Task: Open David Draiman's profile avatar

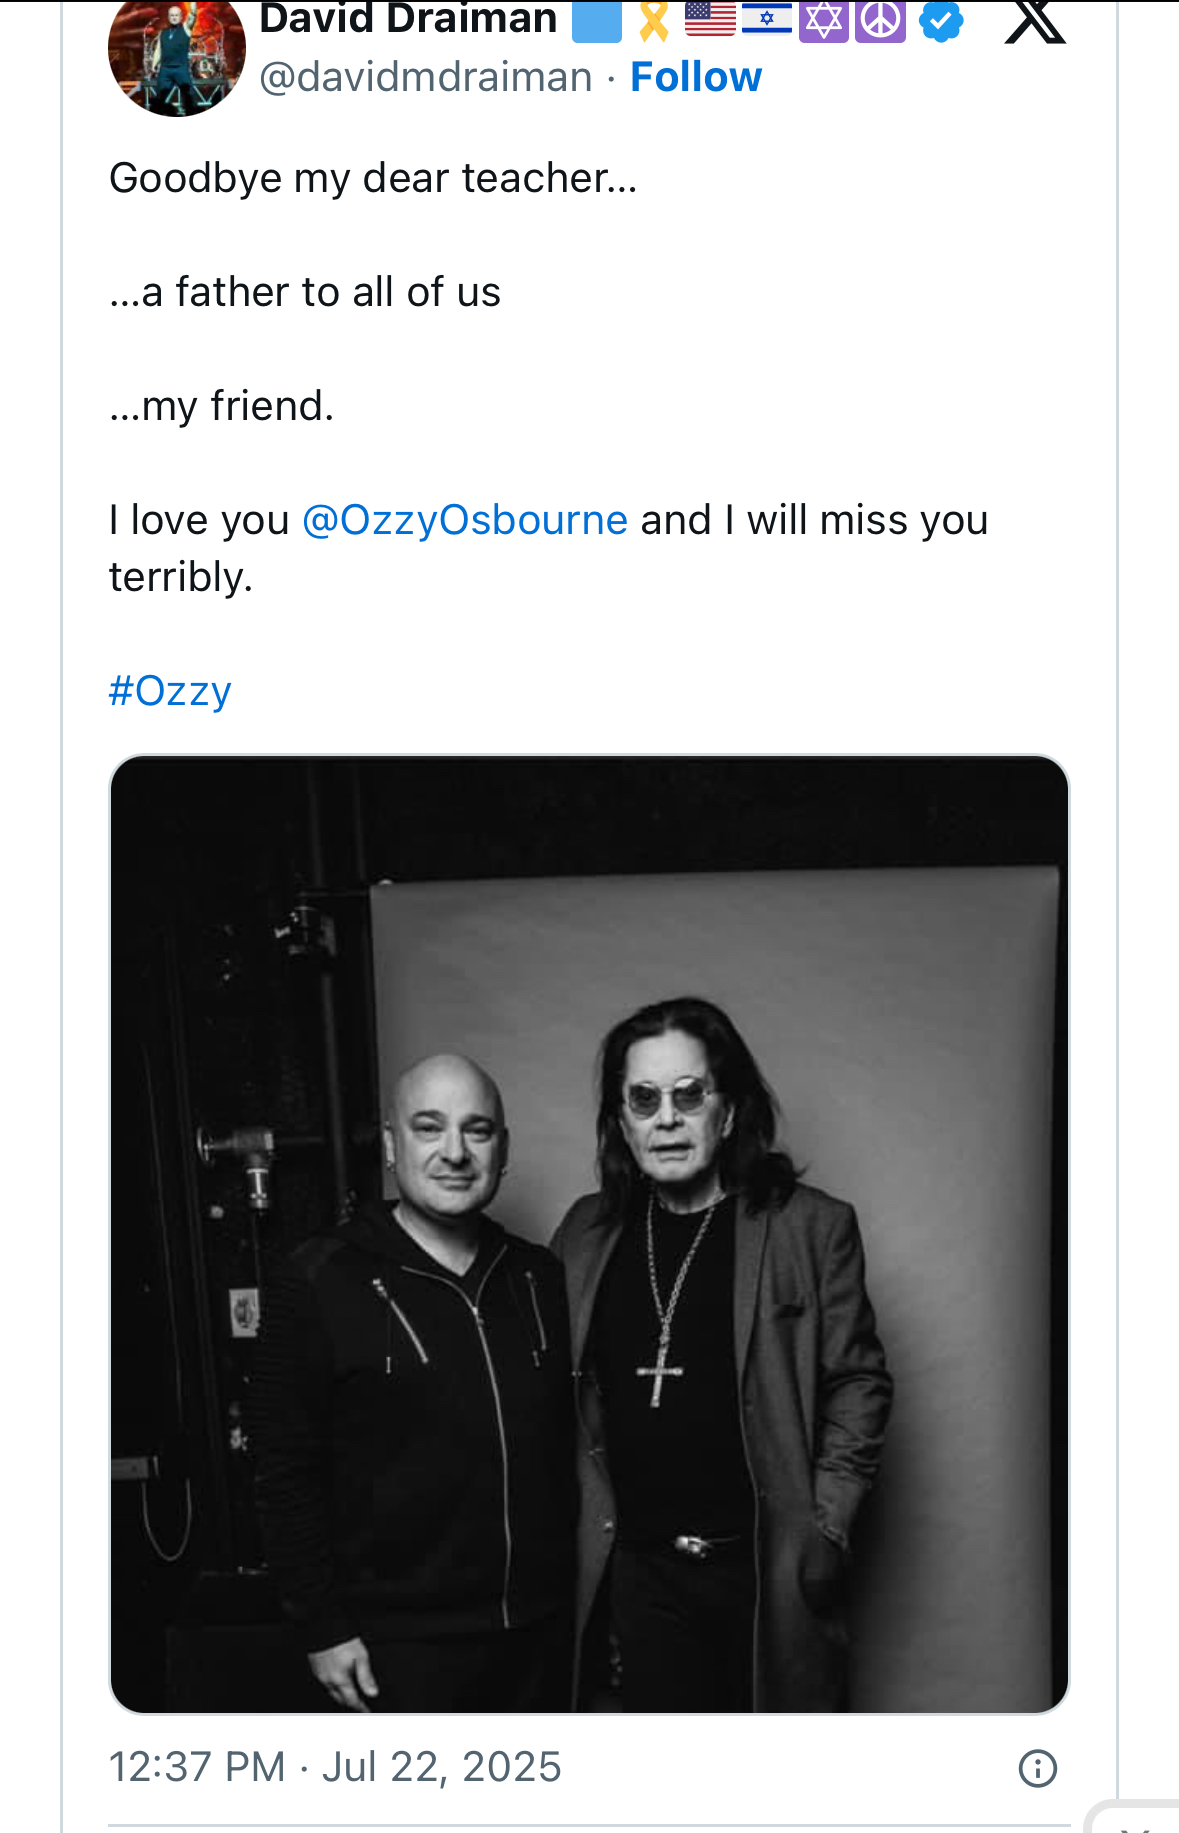Action: [177, 55]
